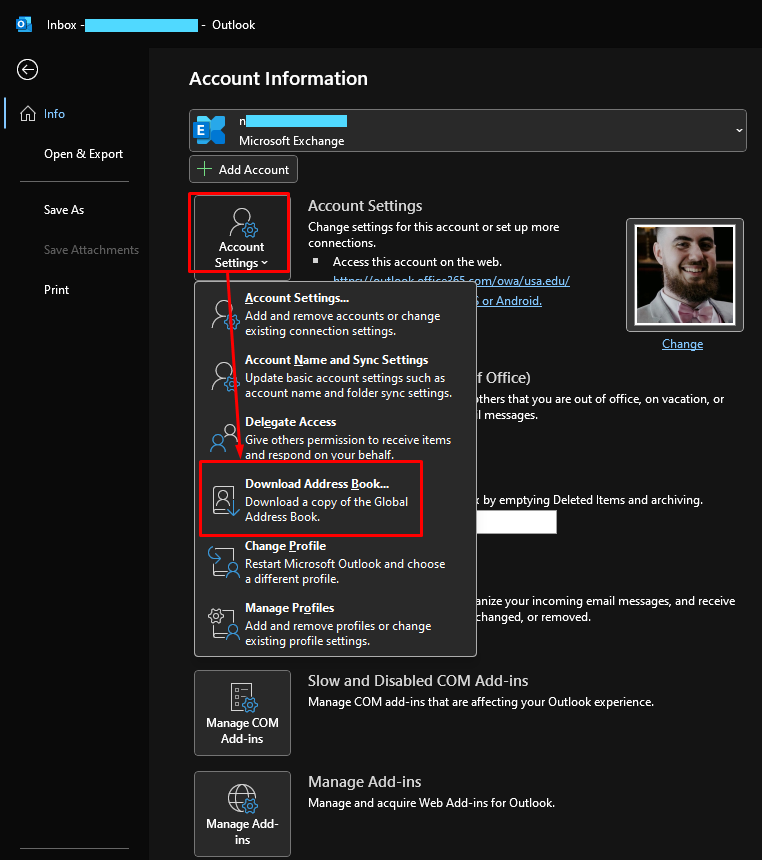Click the back arrow icon
Image resolution: width=762 pixels, height=860 pixels.
(27, 70)
